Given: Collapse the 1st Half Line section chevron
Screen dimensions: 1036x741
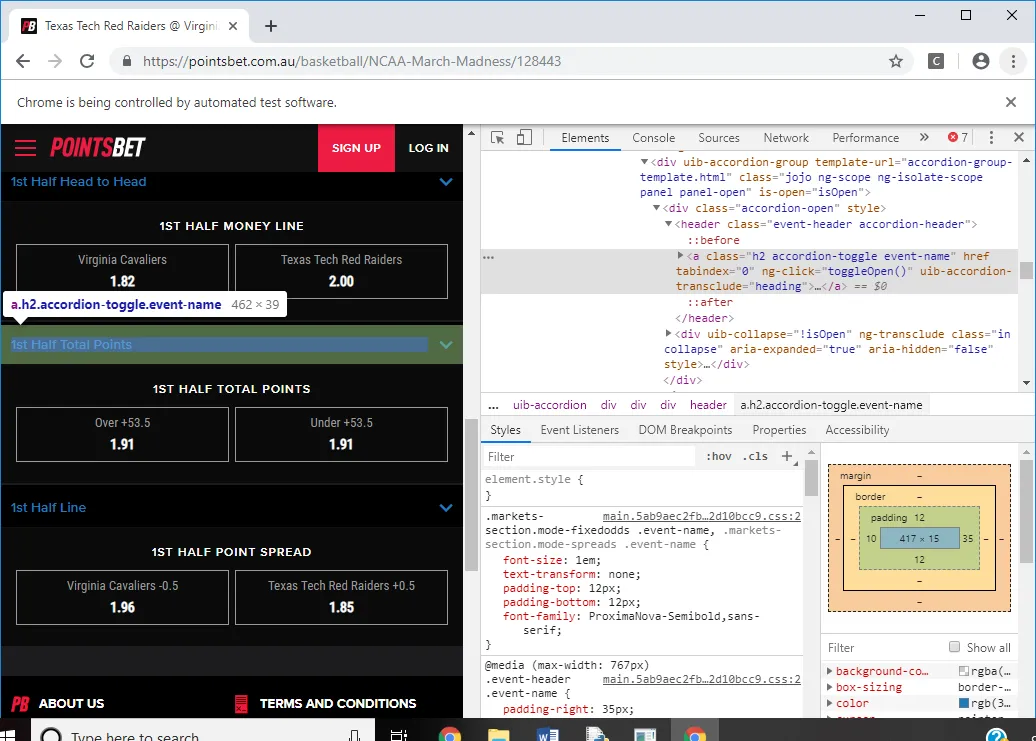Looking at the screenshot, I should (x=446, y=508).
